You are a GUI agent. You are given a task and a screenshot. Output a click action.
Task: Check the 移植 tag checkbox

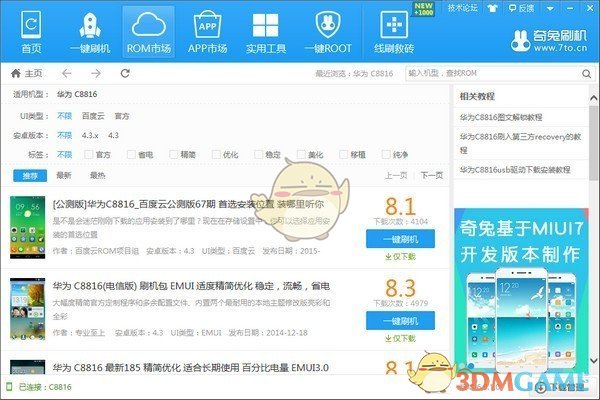pos(344,154)
